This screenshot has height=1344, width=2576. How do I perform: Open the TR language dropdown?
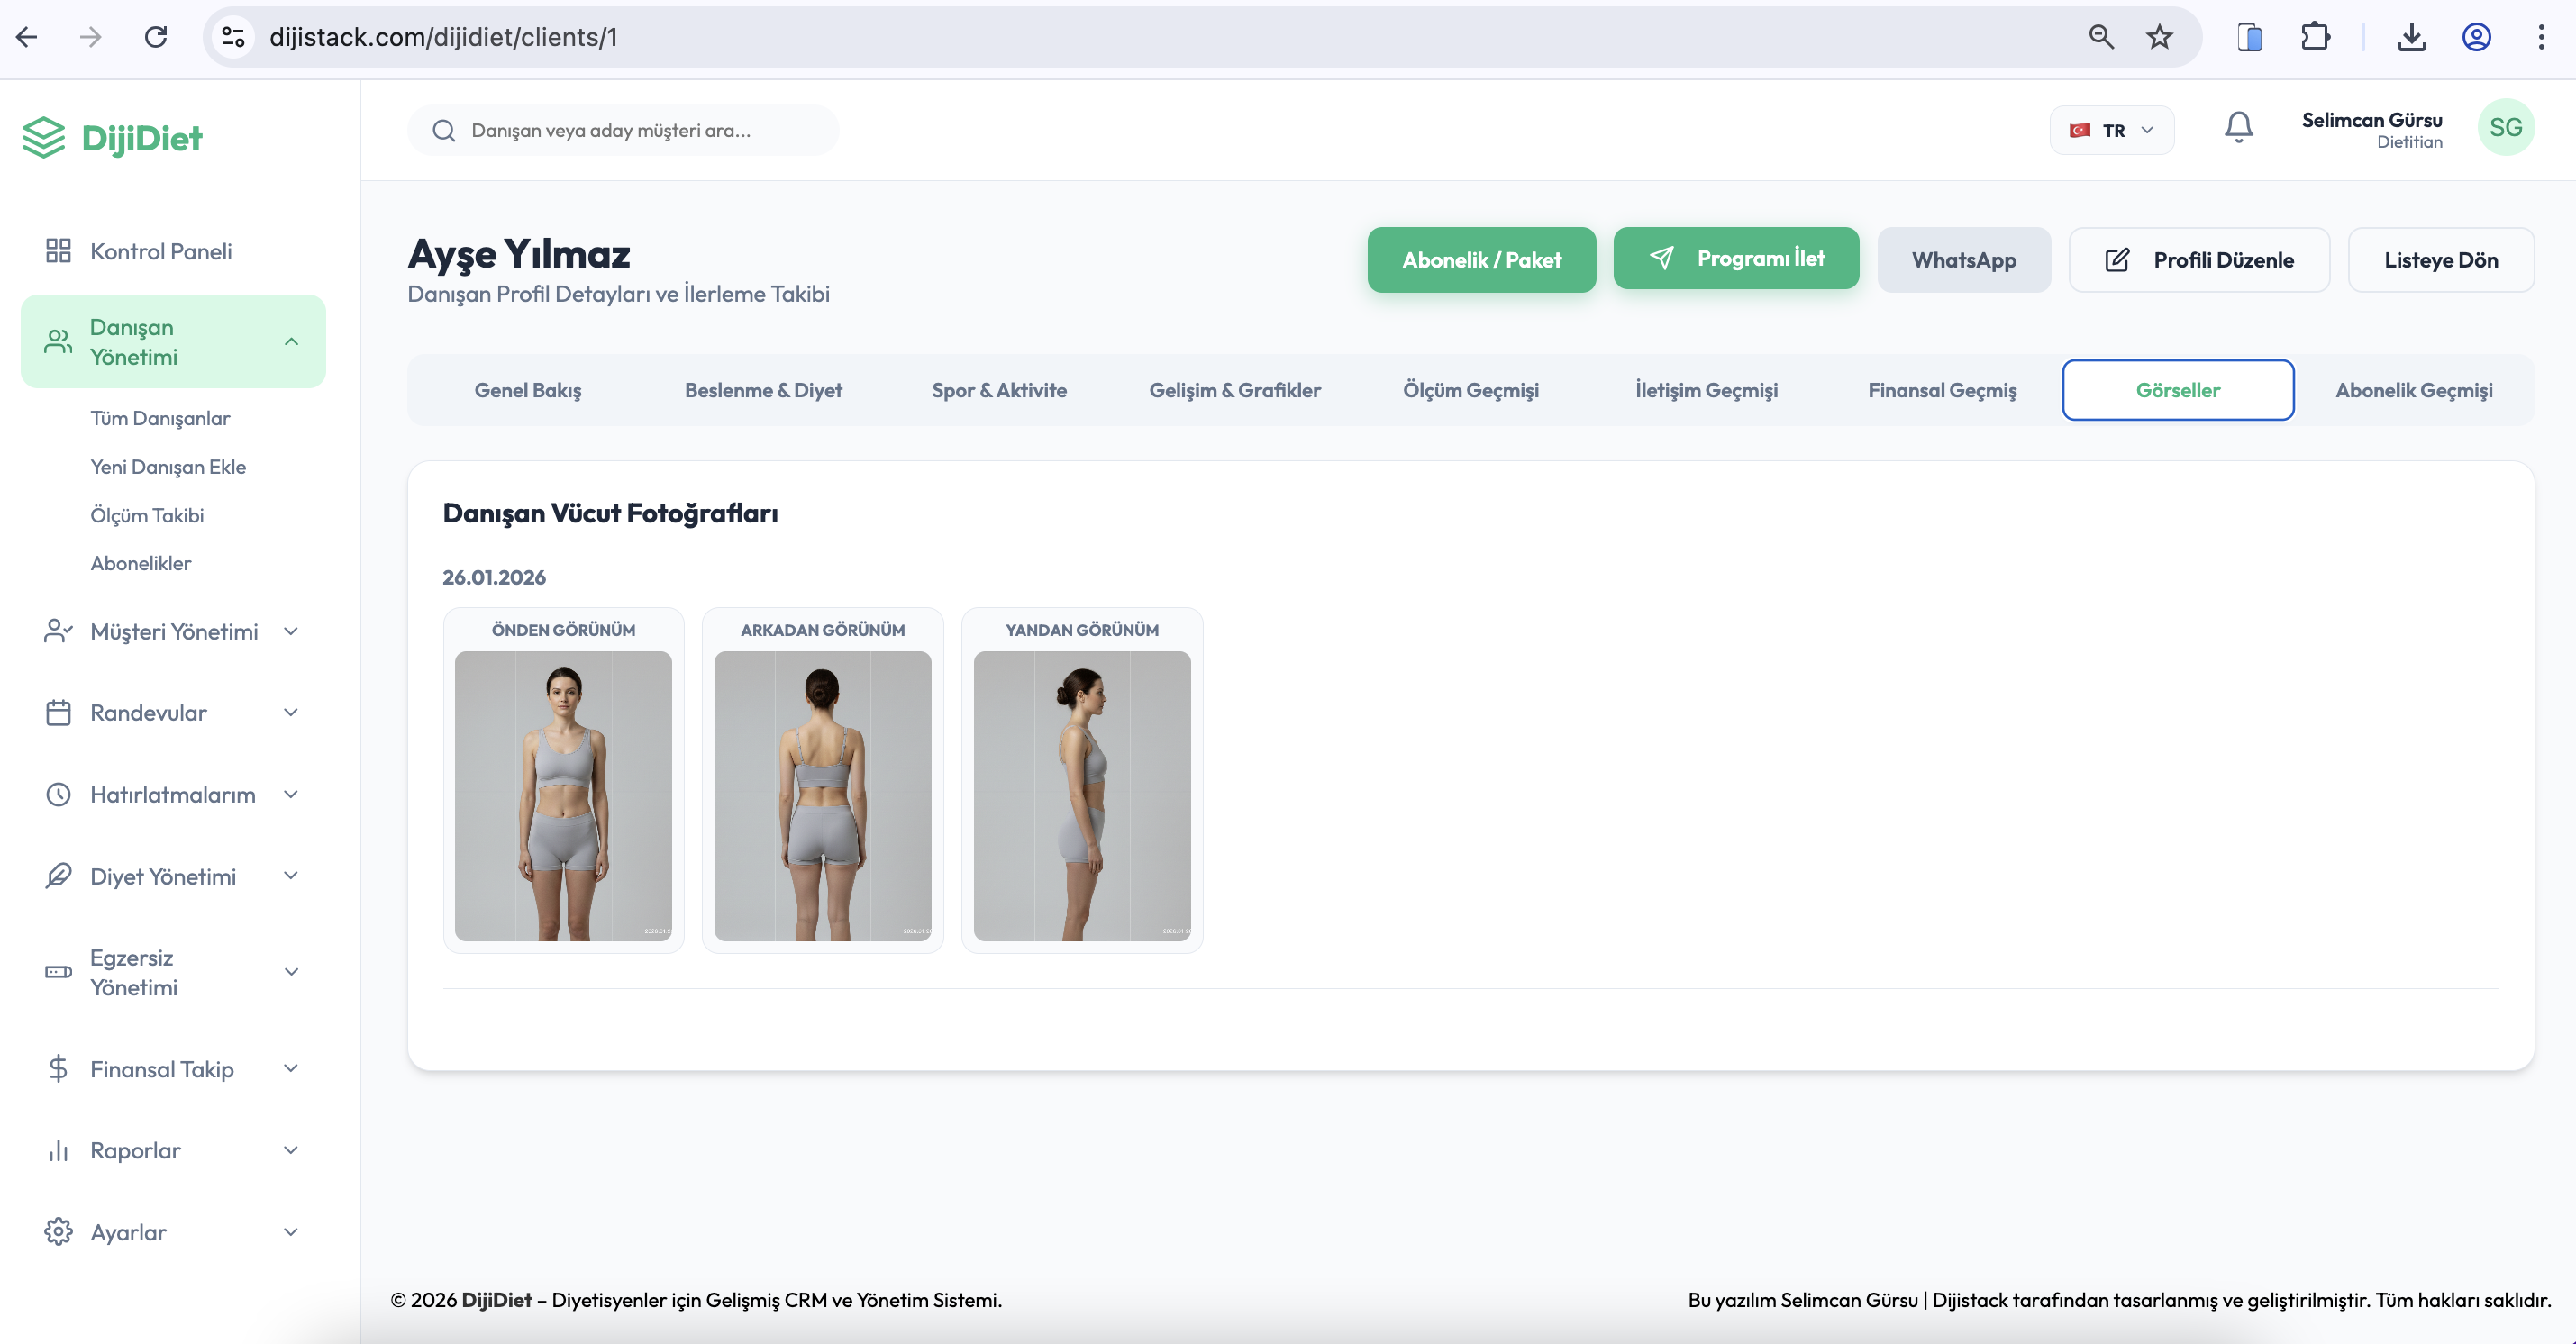(x=2111, y=129)
